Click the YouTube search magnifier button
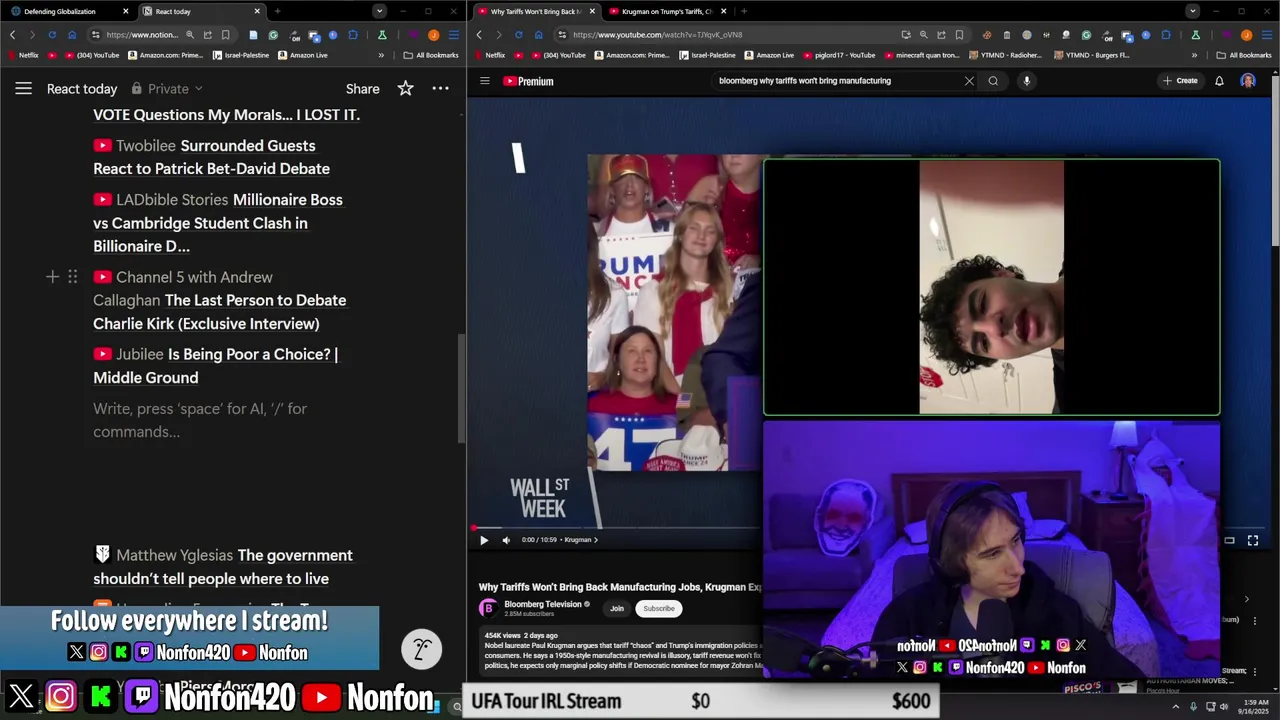The height and width of the screenshot is (720, 1280). pos(993,81)
